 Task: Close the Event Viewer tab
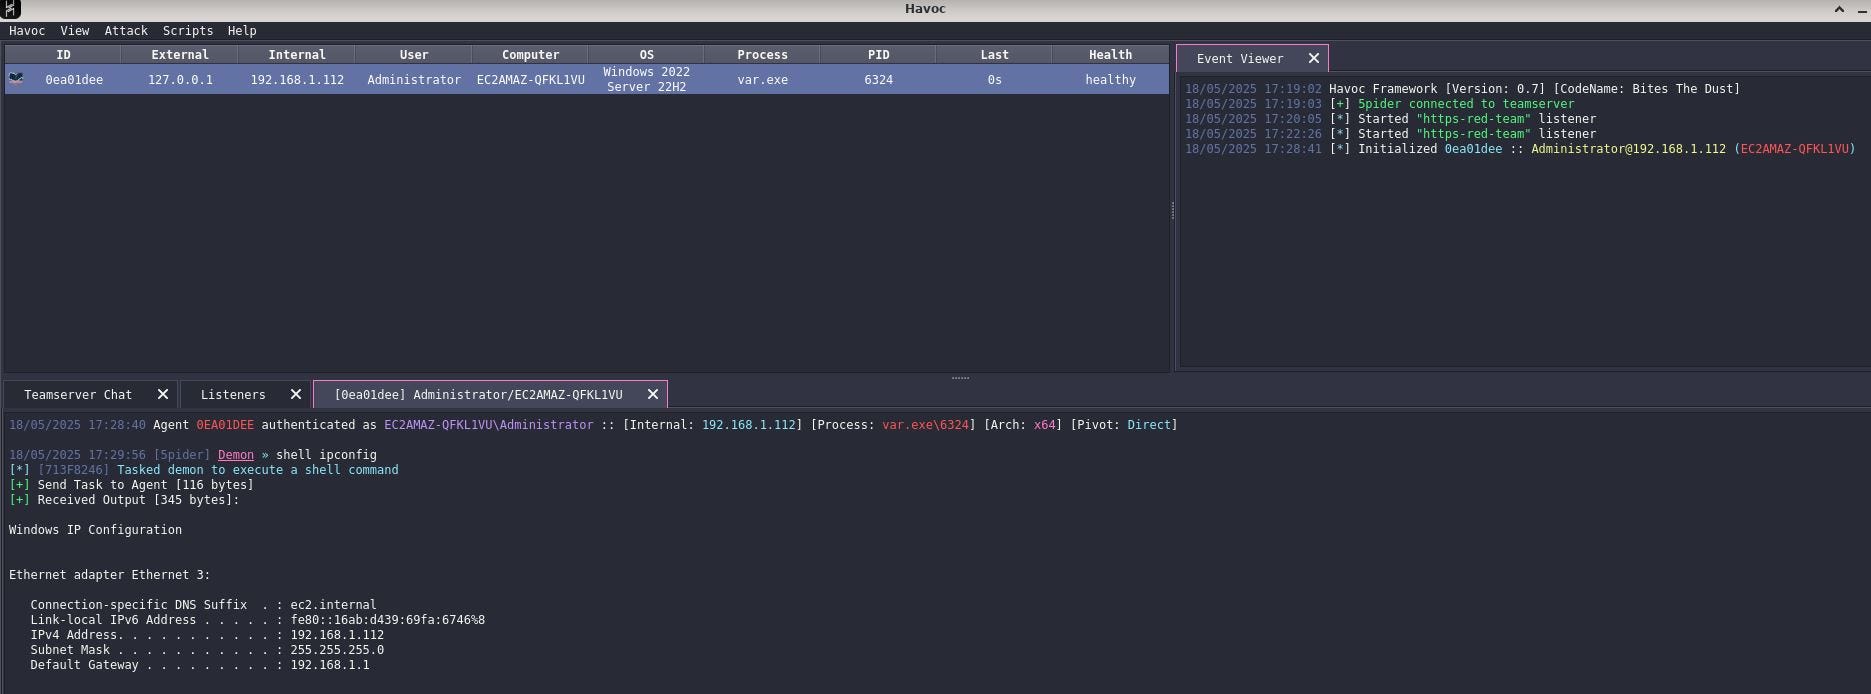coord(1314,58)
